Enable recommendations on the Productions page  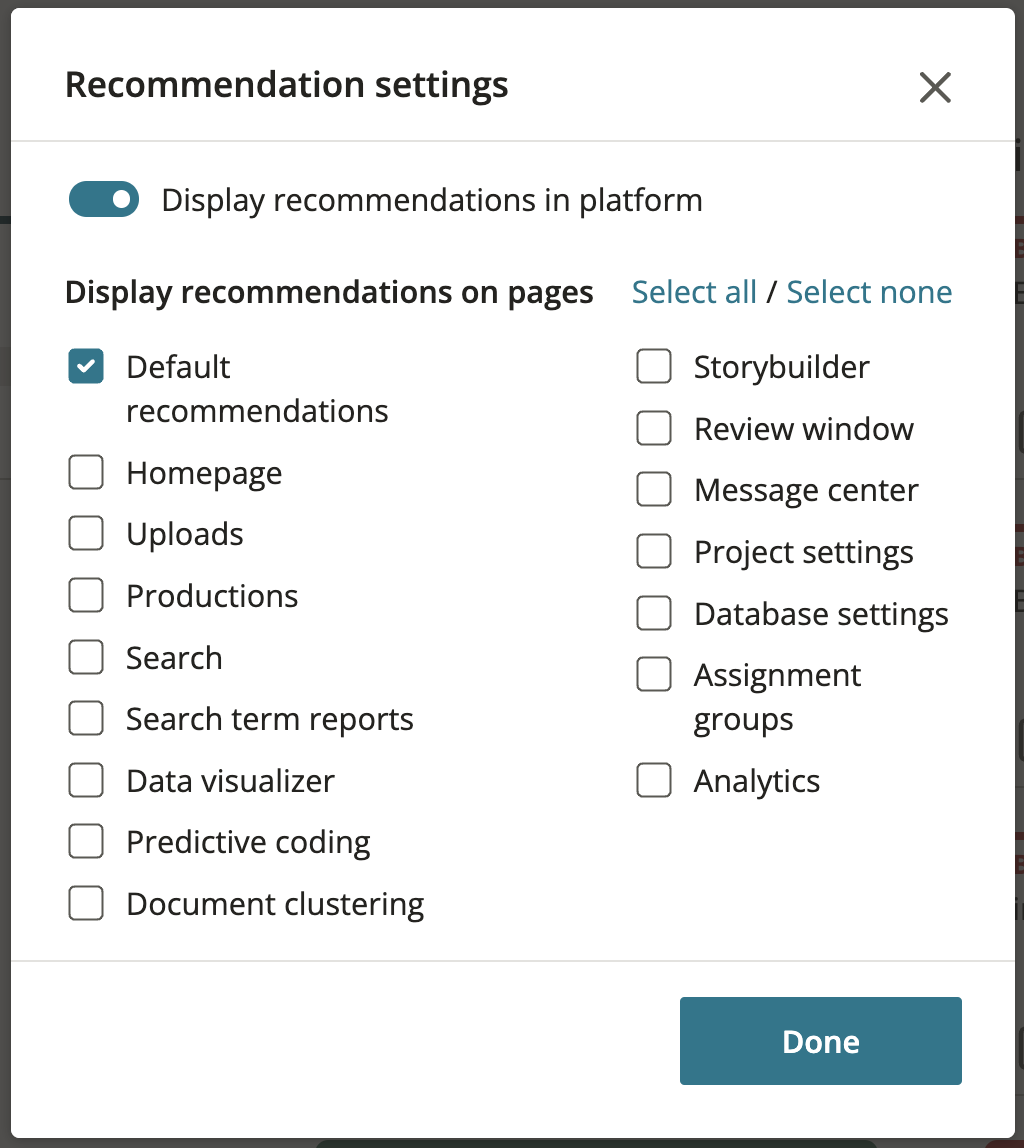tap(86, 594)
